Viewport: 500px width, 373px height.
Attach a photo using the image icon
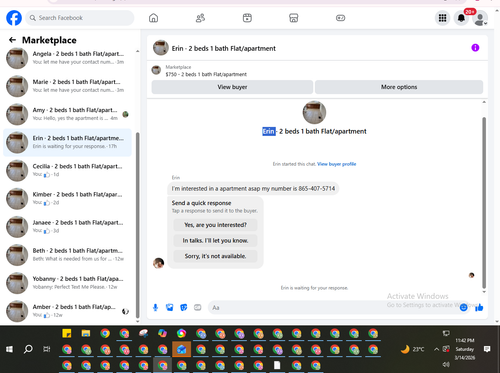coord(170,307)
